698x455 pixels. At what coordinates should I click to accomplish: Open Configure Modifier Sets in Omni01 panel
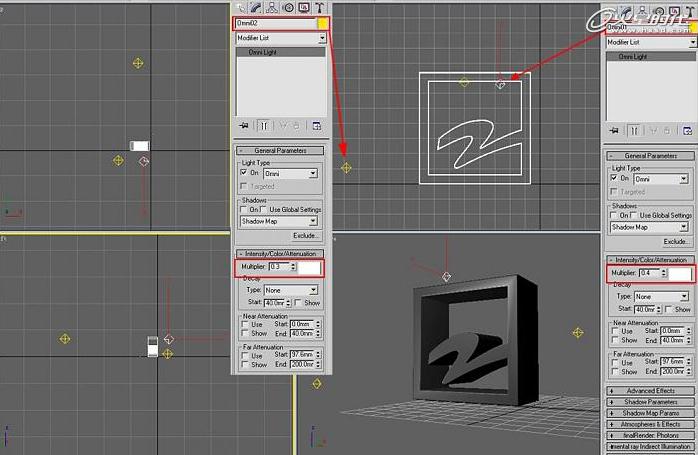(x=687, y=131)
